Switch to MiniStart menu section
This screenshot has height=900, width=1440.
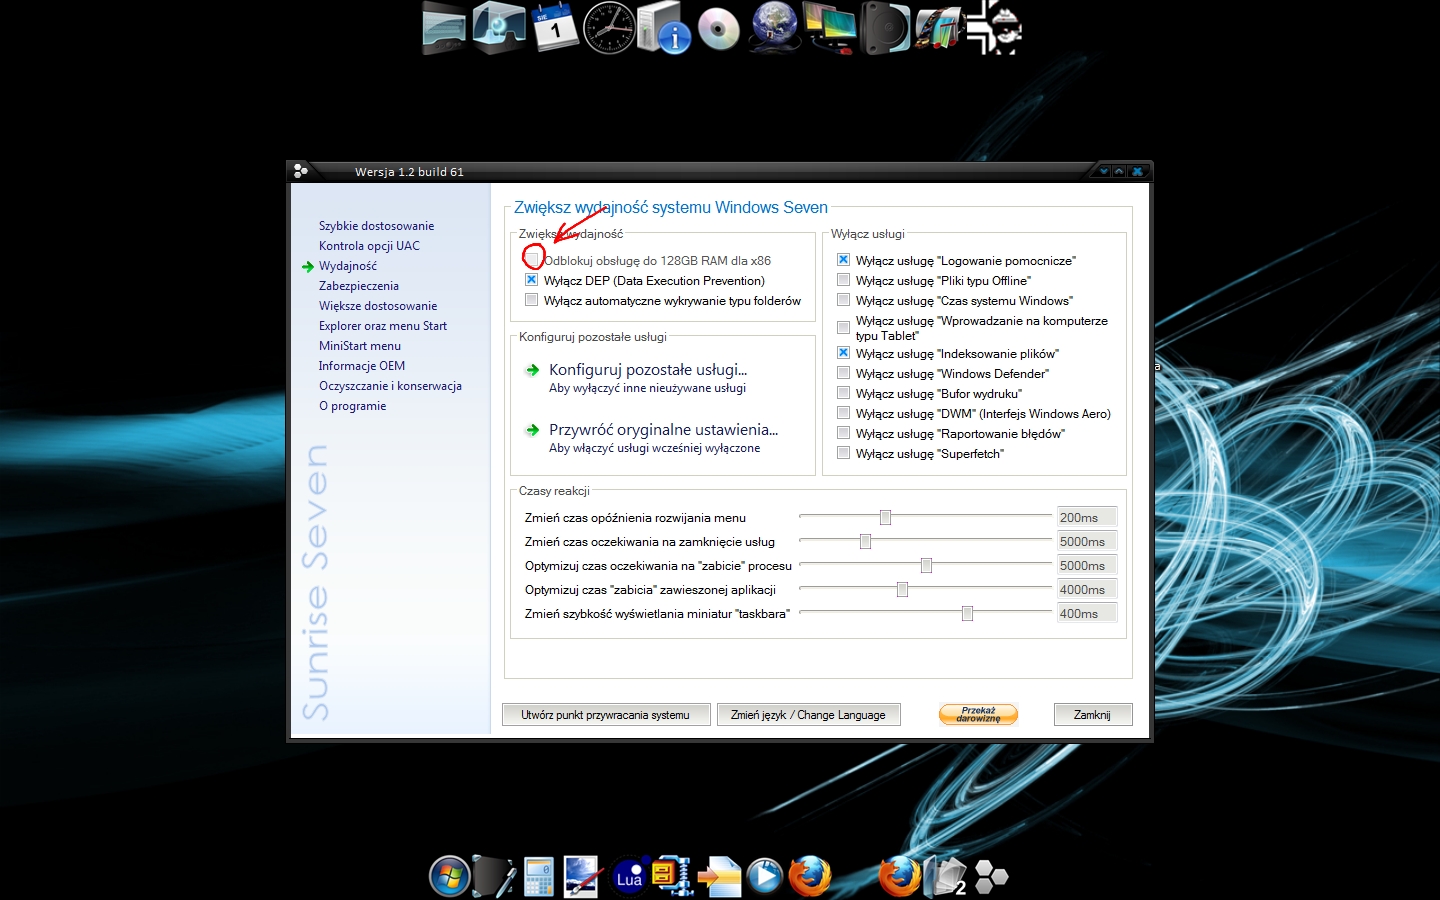coord(360,346)
